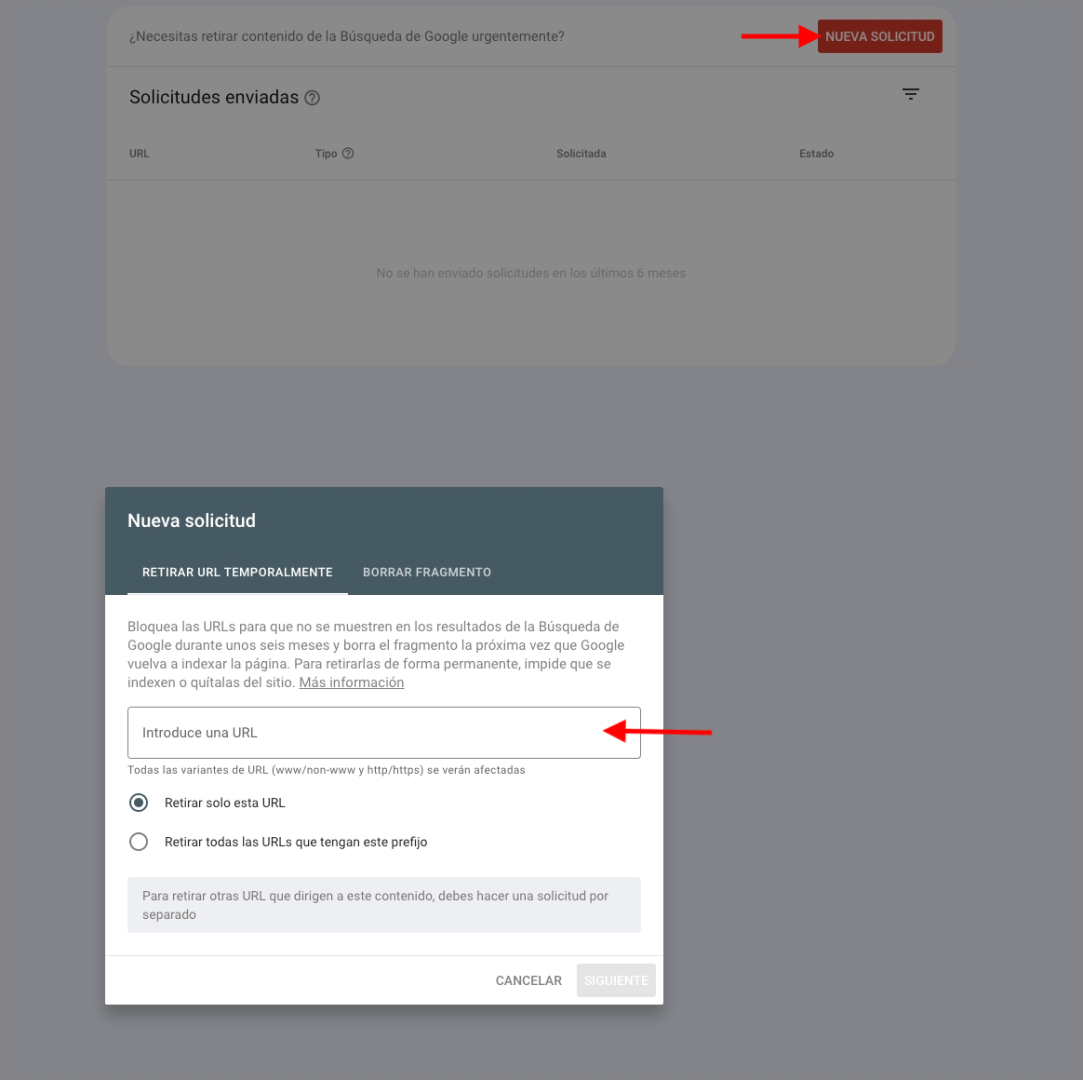Screen dimensions: 1083x1080
Task: Click the CANCELAR button
Action: pos(528,981)
